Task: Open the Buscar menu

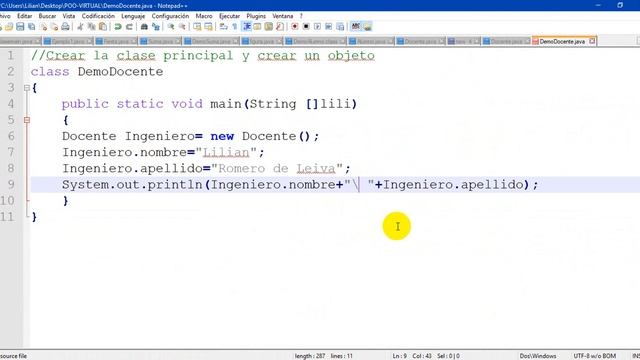Action: (x=47, y=16)
